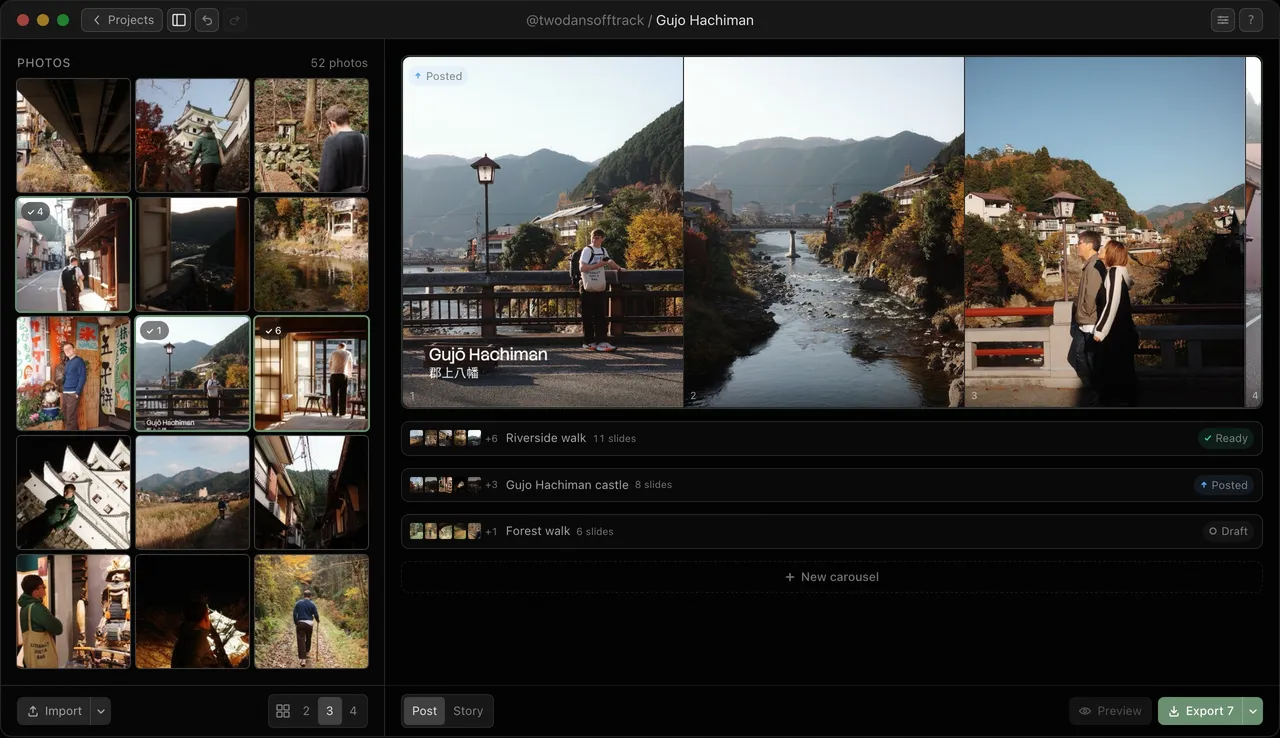
Task: Go back to Projects
Action: coord(122,20)
